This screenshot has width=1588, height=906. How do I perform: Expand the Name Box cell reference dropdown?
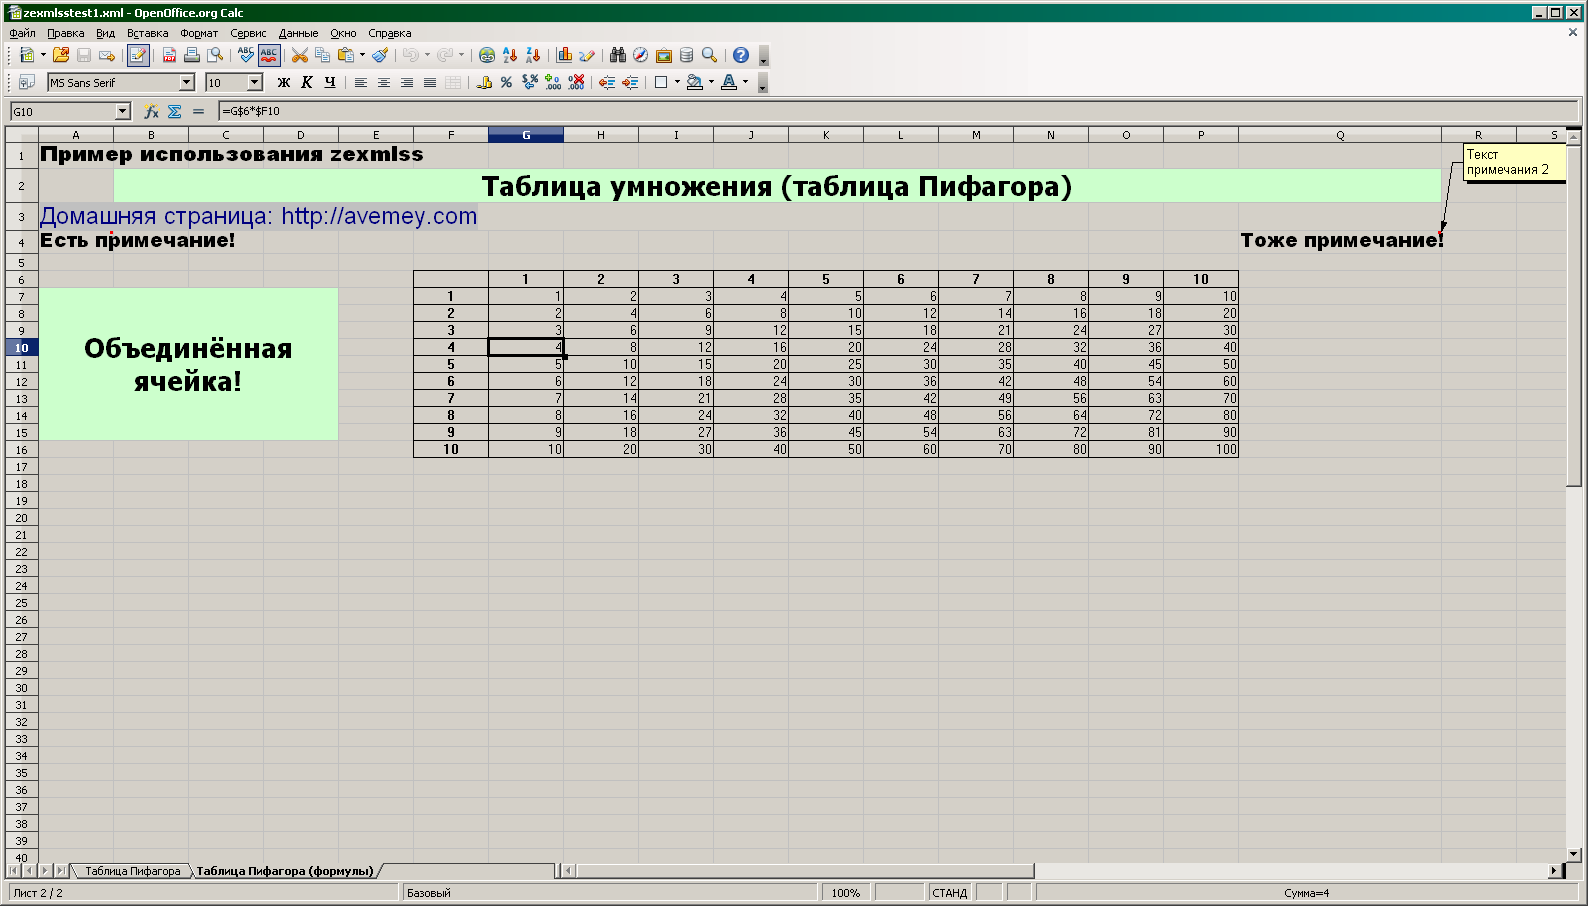click(123, 112)
